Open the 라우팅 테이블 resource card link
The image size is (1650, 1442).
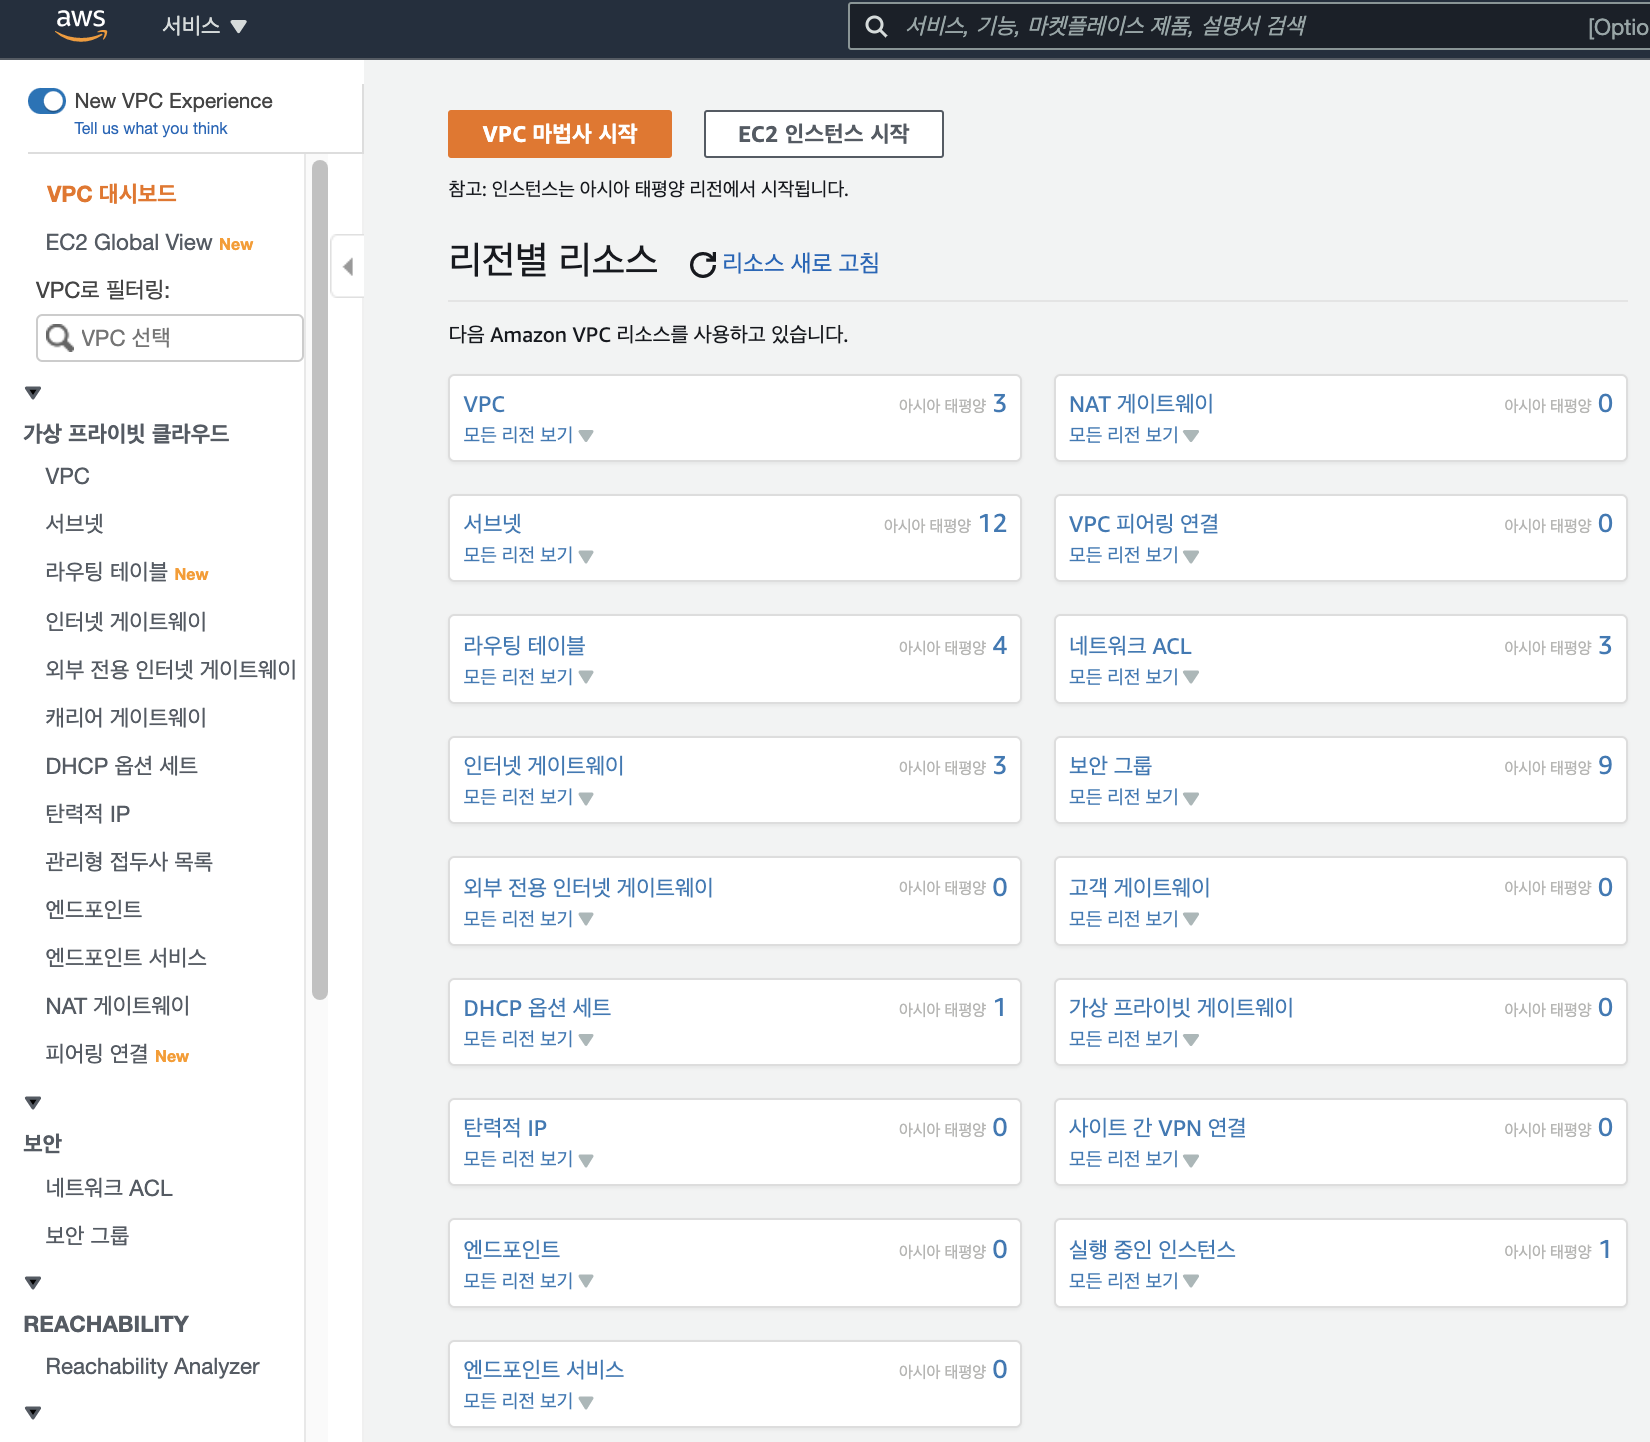pos(525,646)
